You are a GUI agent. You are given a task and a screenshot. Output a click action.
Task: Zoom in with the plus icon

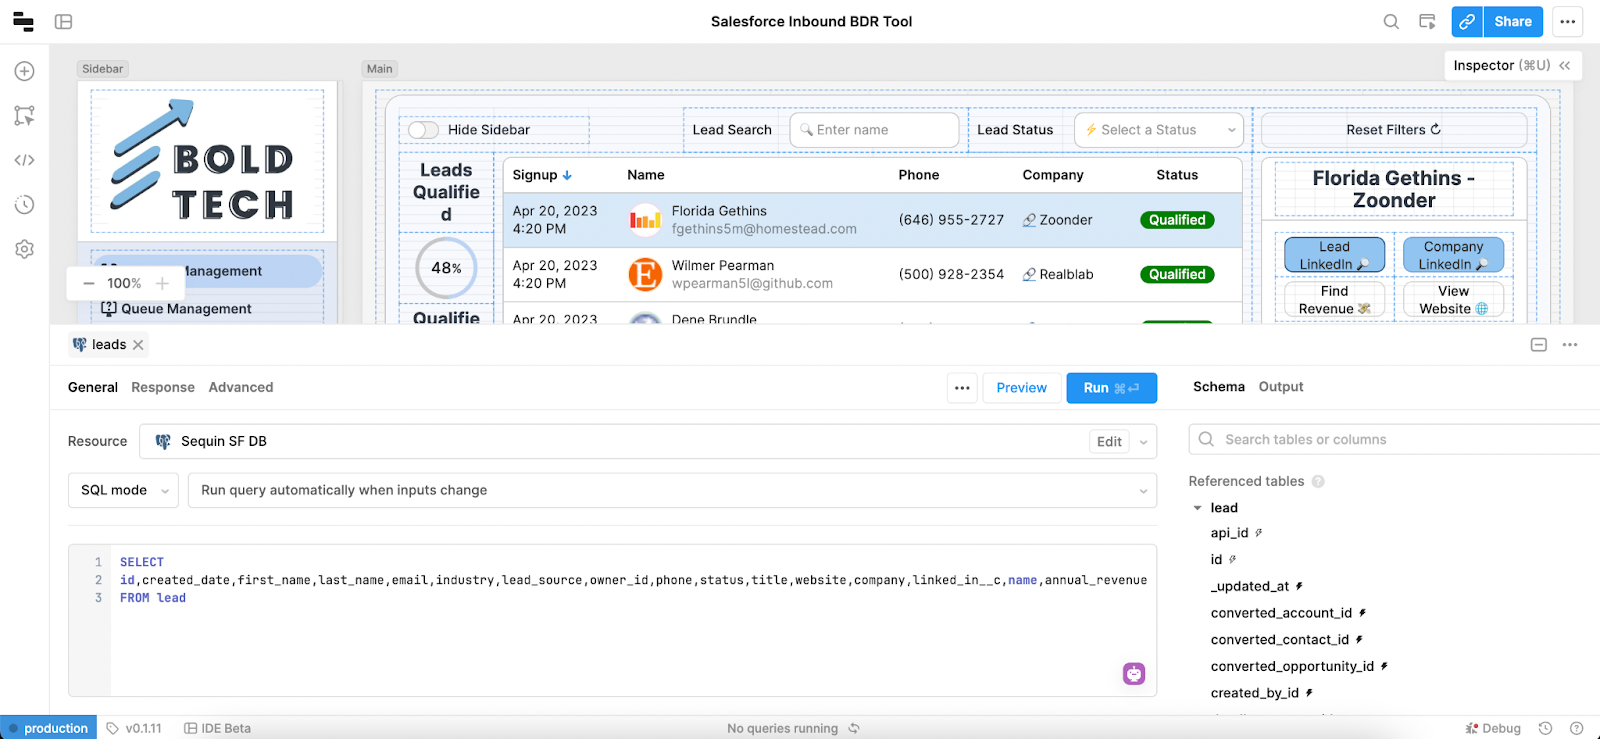coord(162,283)
